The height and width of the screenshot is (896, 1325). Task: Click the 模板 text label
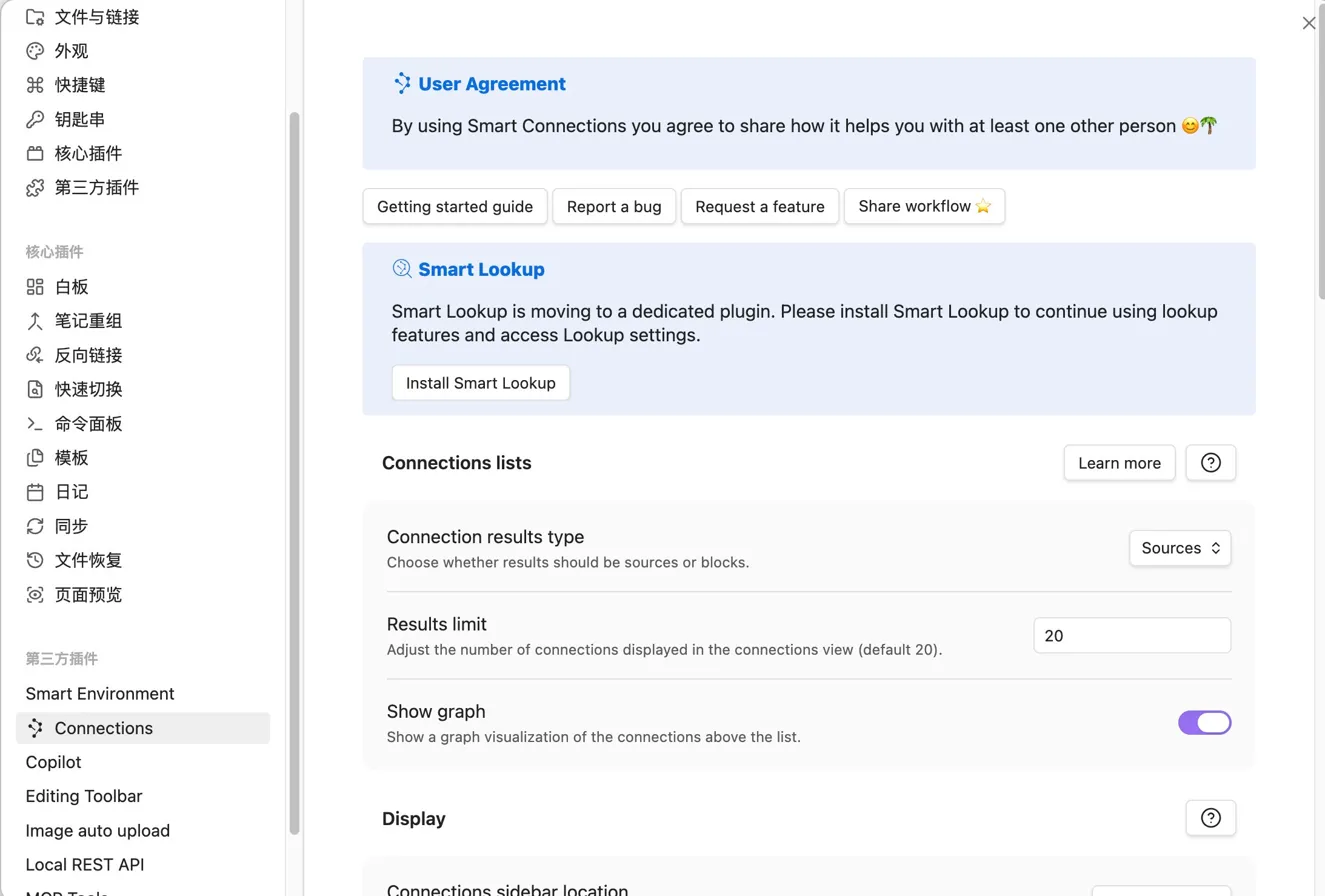click(72, 458)
